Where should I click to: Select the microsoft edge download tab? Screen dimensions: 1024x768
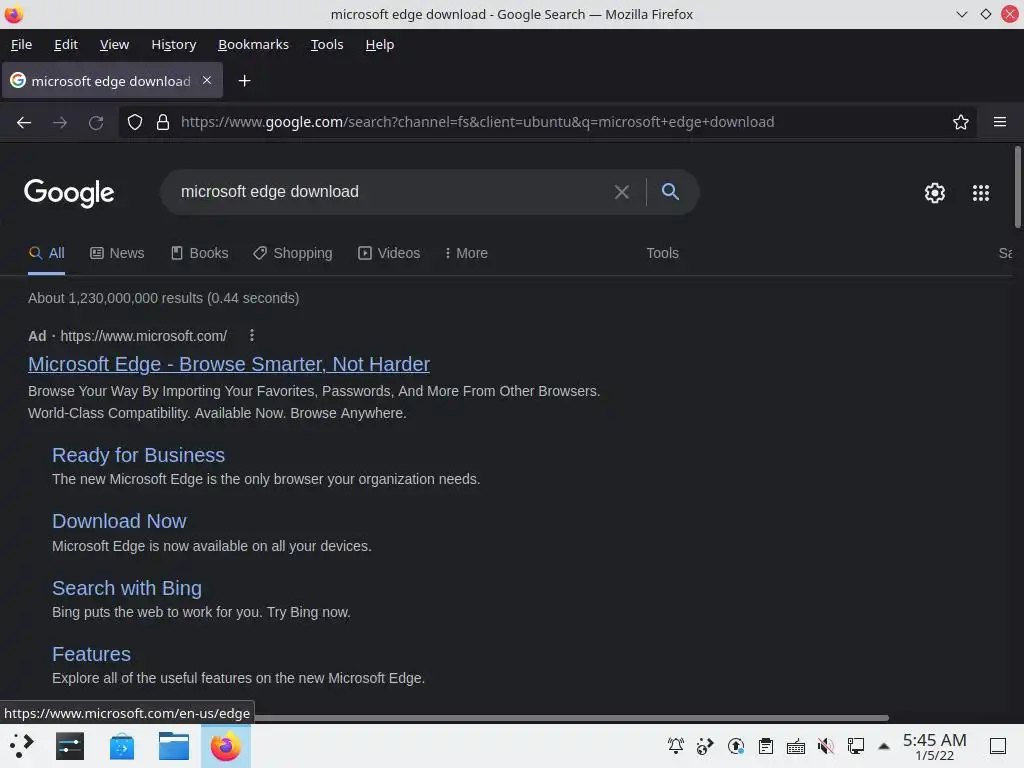pyautogui.click(x=112, y=81)
